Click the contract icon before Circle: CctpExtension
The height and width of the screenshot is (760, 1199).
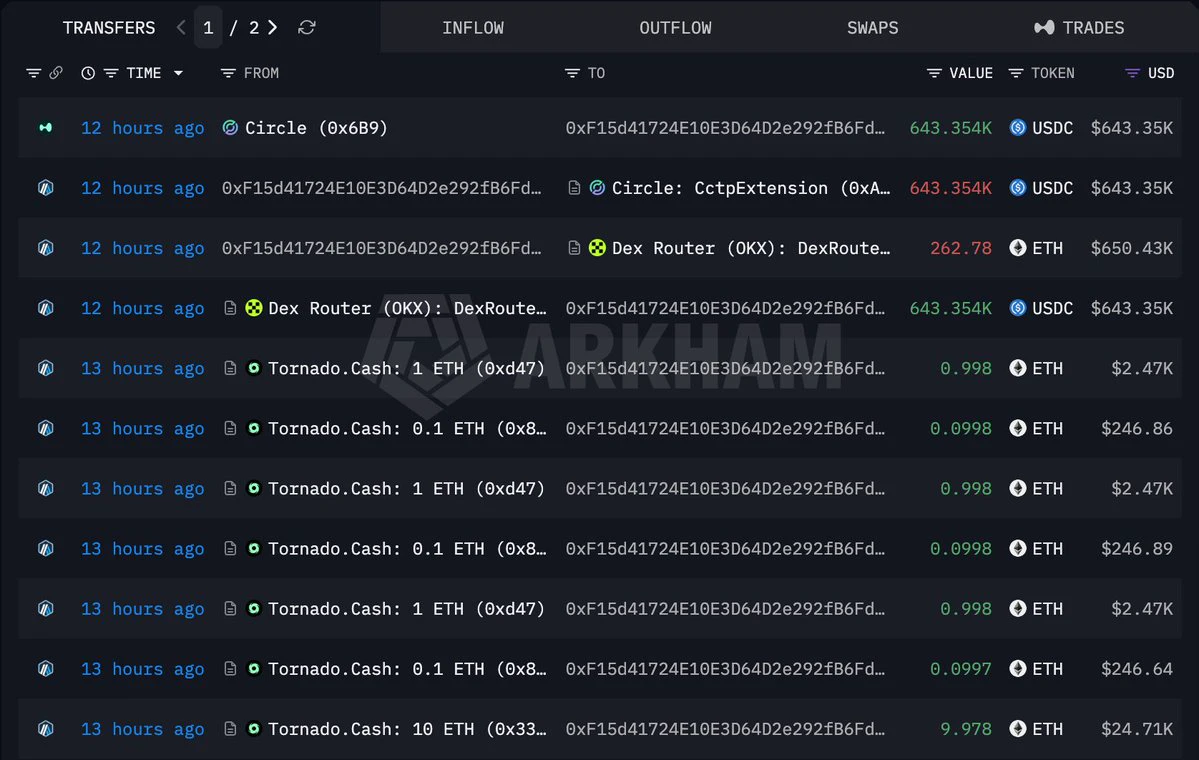(x=574, y=188)
